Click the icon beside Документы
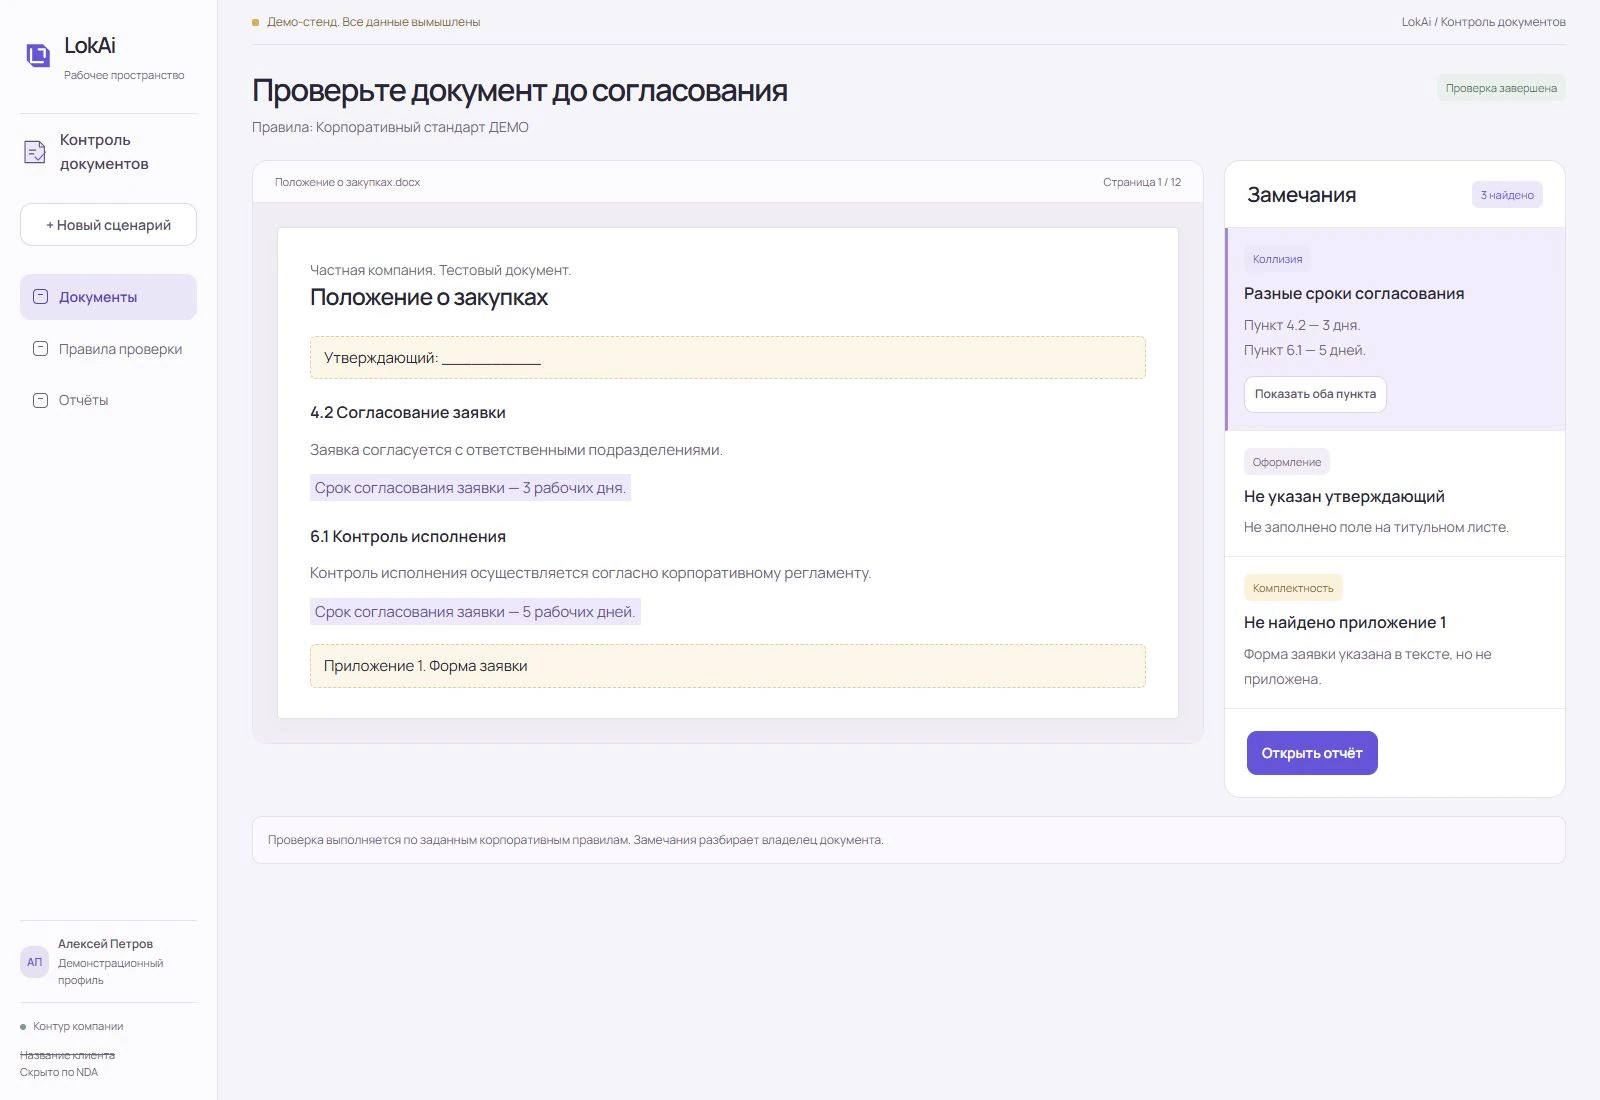Screen dimensions: 1600x1100 tap(41, 297)
